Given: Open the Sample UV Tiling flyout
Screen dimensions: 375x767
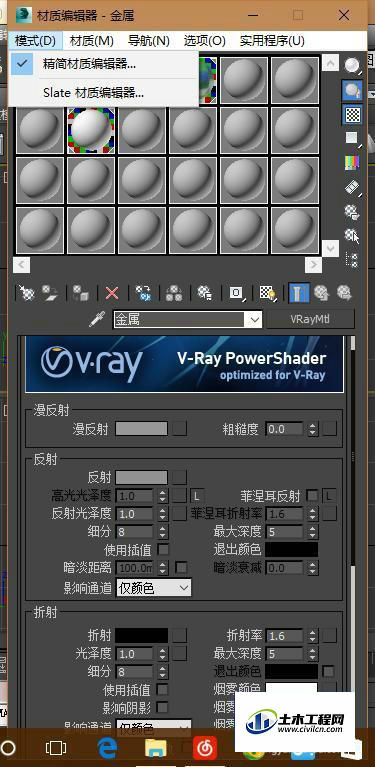Looking at the screenshot, I should (x=352, y=138).
